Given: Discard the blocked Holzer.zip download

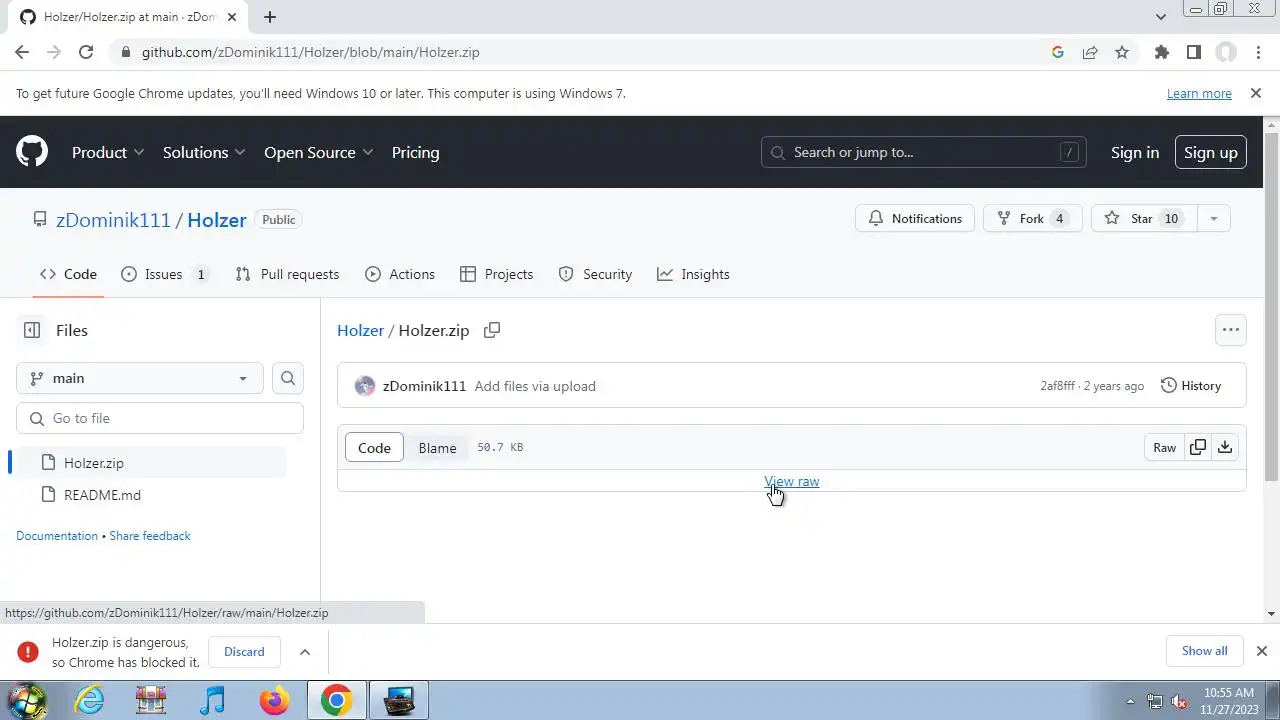Looking at the screenshot, I should coord(244,652).
